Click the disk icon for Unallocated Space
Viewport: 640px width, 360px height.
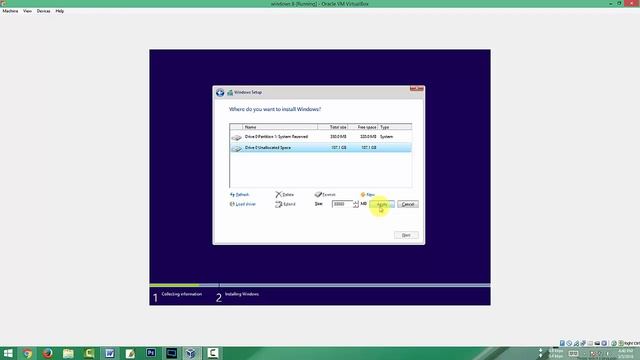click(236, 149)
